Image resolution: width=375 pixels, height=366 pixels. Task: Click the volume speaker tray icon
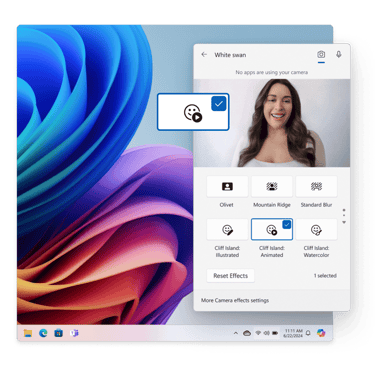coord(267,333)
